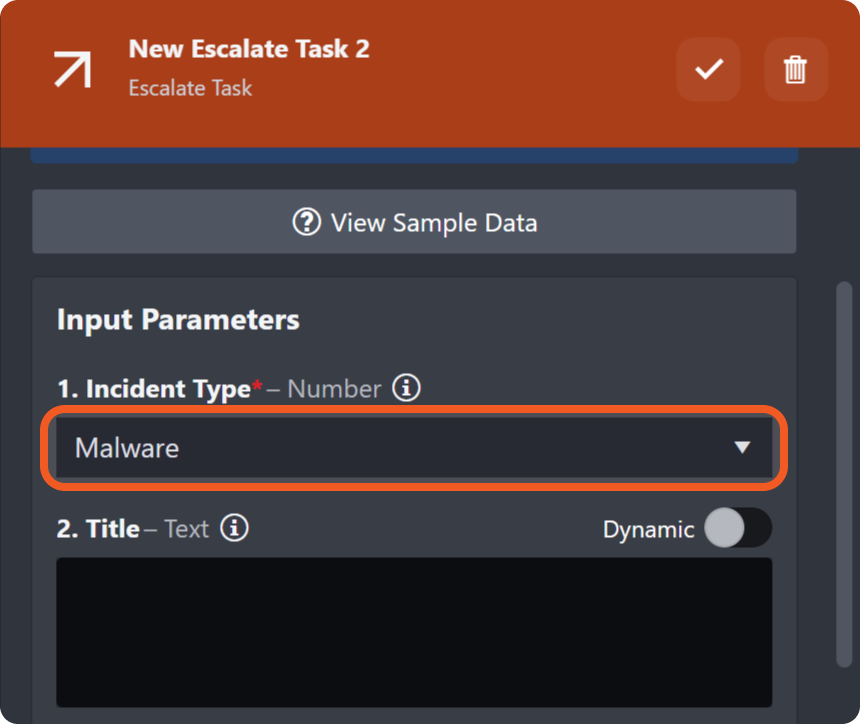Click the Input Parameters heading
The width and height of the screenshot is (860, 724).
coord(178,320)
